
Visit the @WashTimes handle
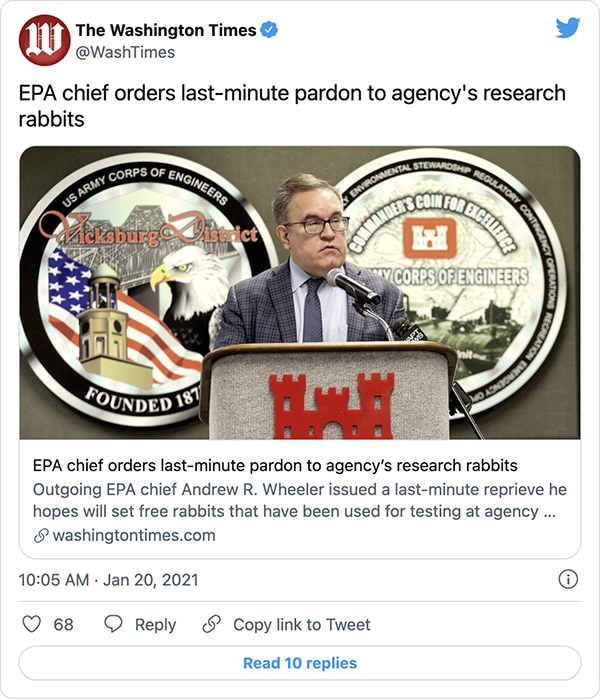(125, 52)
